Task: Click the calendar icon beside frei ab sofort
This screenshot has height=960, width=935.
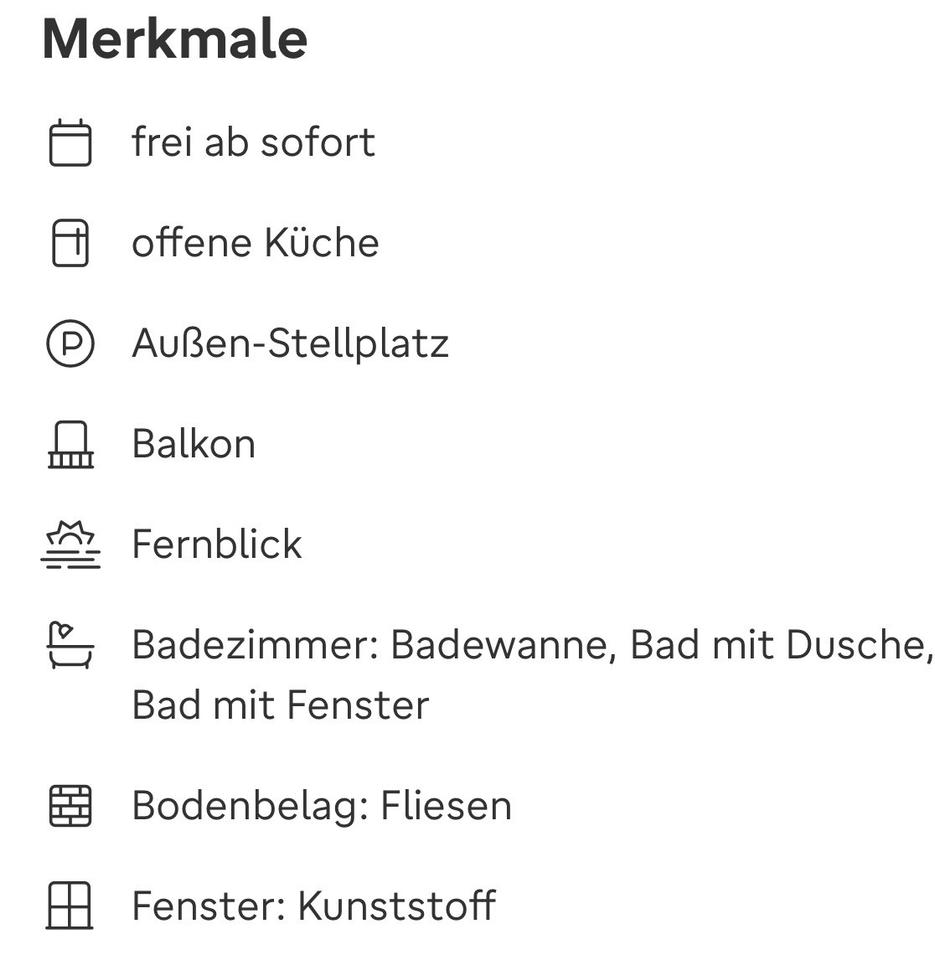Action: click(x=70, y=143)
